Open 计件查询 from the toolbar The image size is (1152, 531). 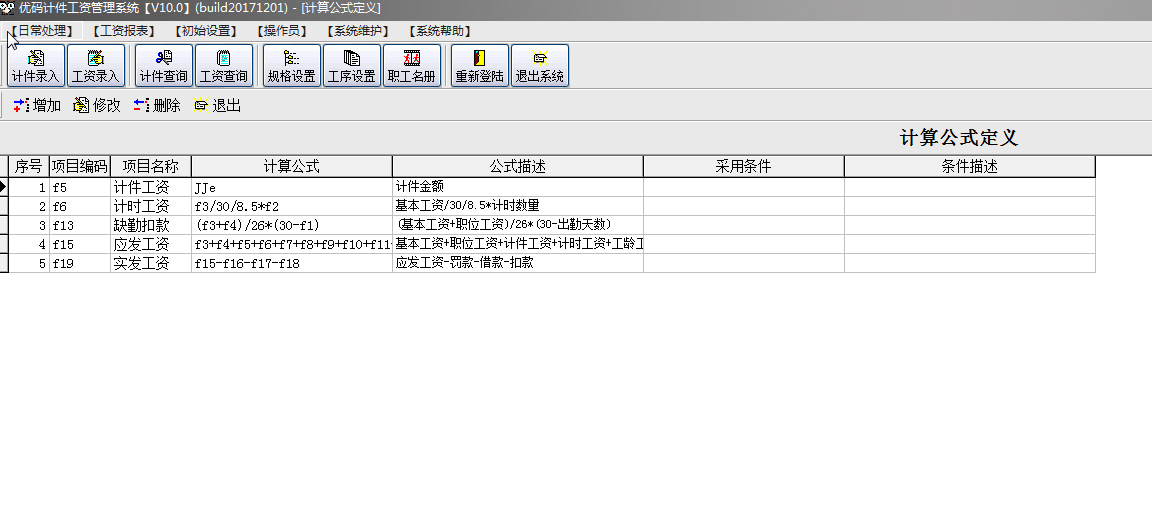point(164,65)
